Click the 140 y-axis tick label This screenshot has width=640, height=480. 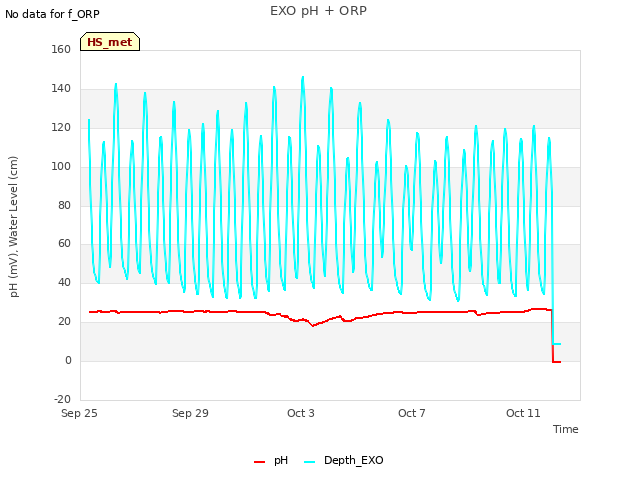61,88
